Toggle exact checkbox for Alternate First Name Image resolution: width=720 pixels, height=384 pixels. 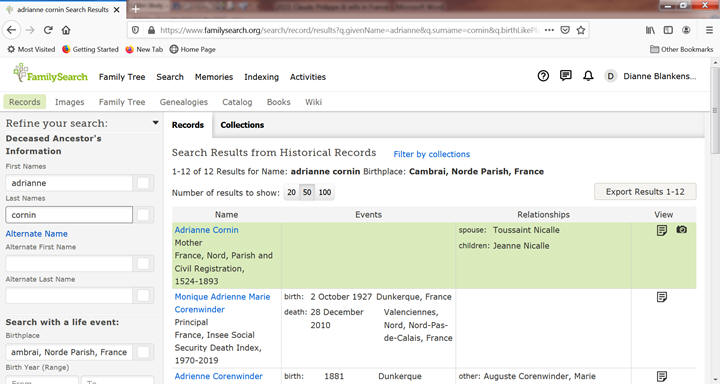[143, 264]
